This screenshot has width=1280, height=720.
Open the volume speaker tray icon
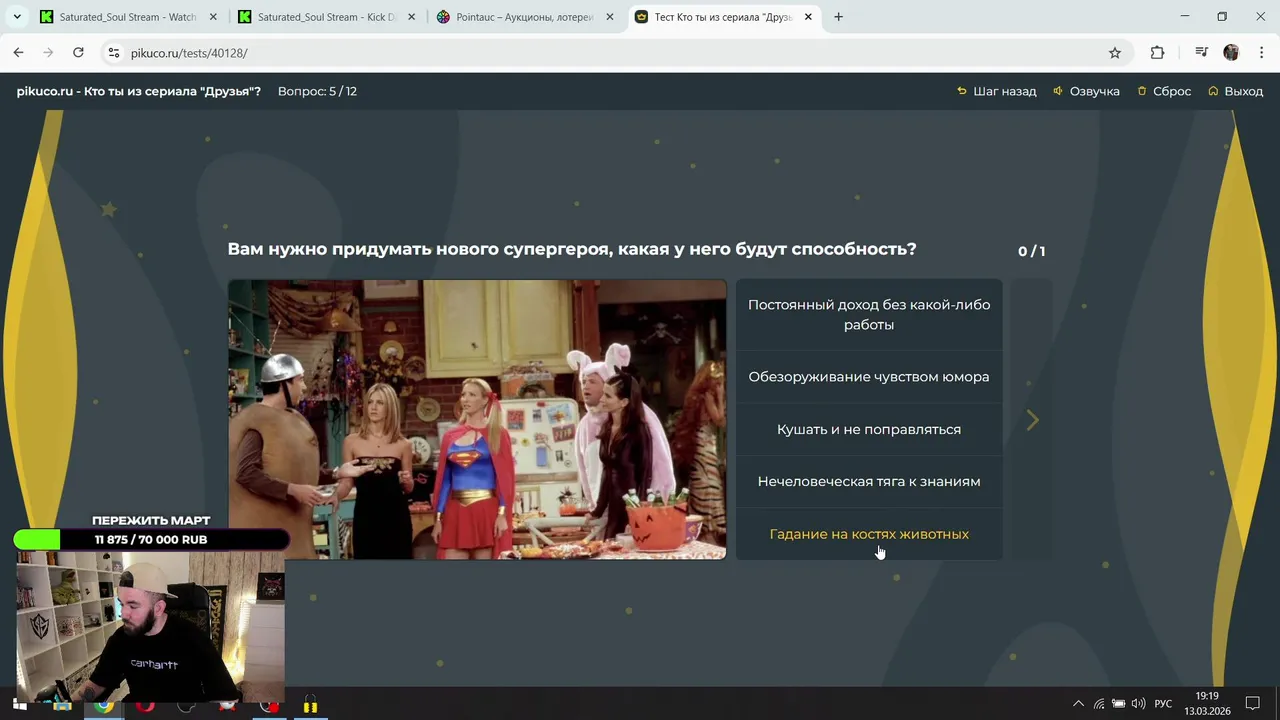coord(1139,704)
